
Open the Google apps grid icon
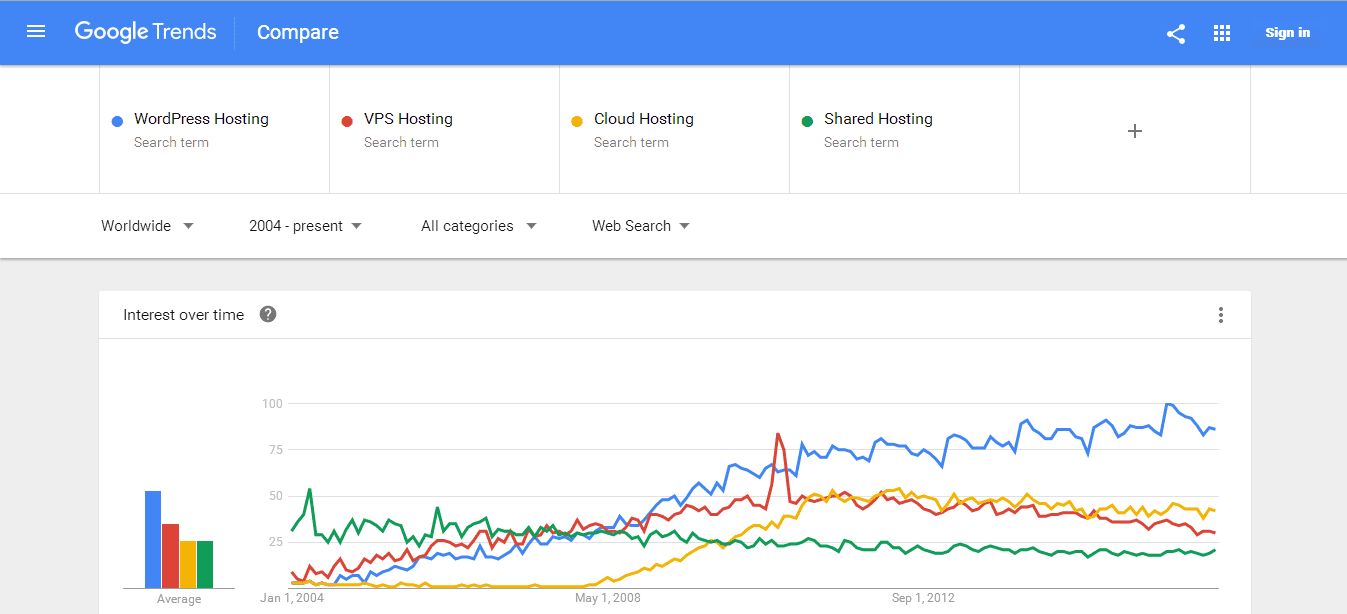click(x=1222, y=33)
